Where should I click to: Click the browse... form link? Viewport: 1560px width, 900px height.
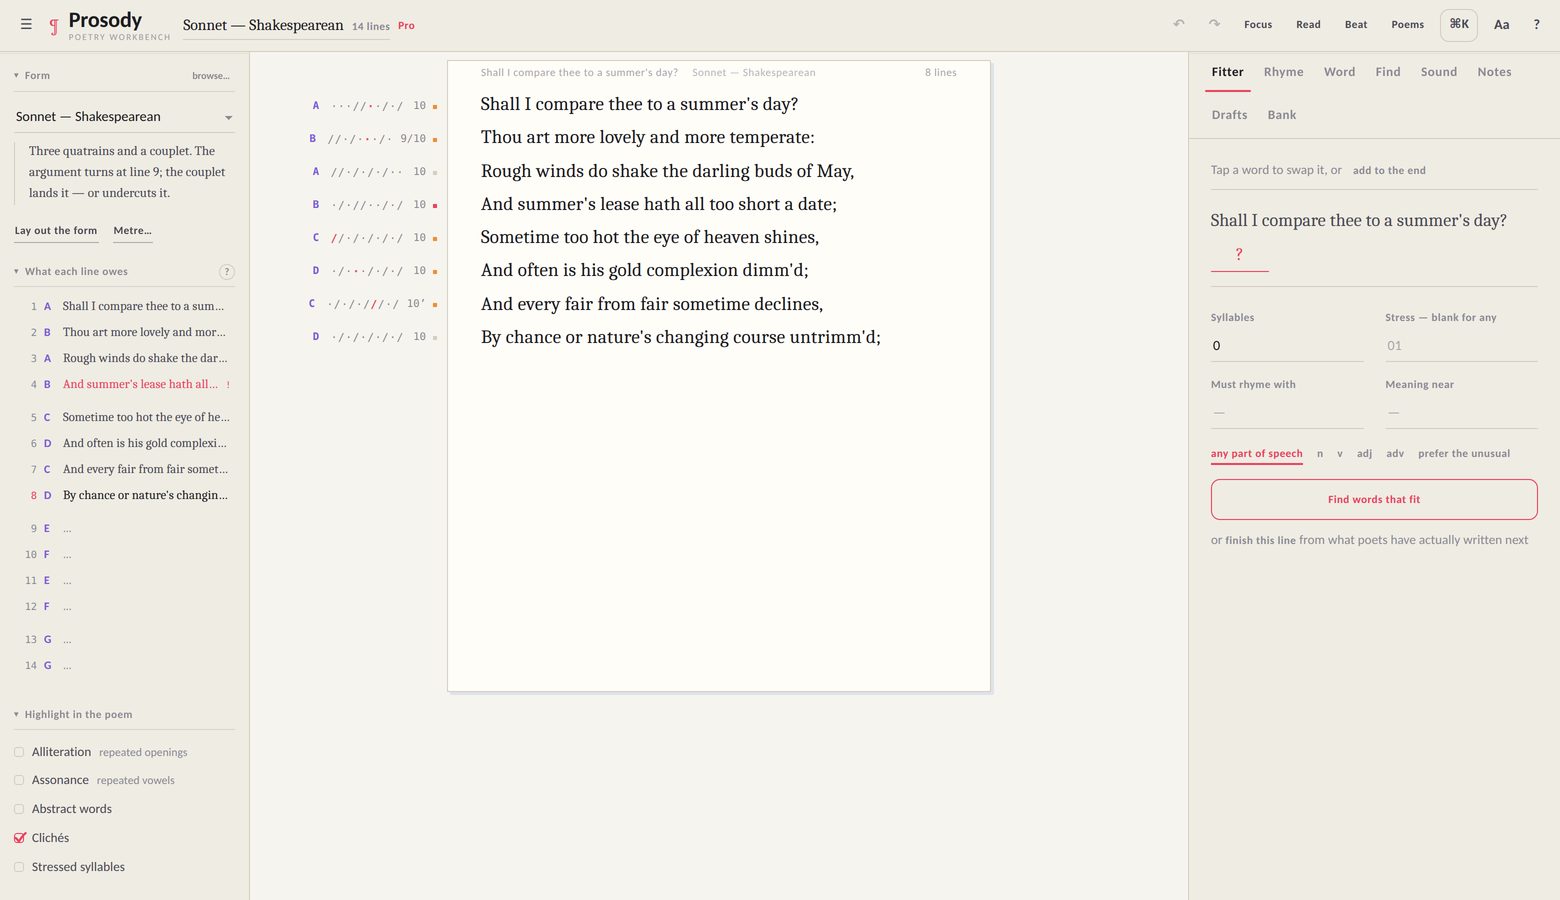[210, 76]
